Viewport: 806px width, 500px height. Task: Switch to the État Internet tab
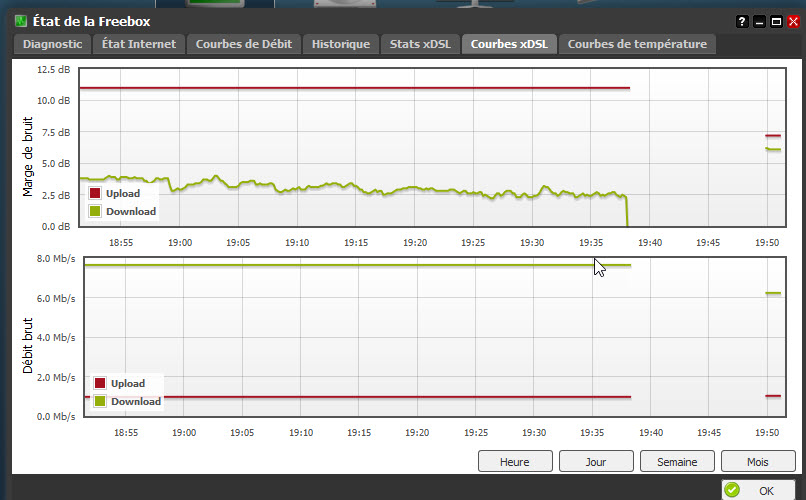[x=139, y=44]
